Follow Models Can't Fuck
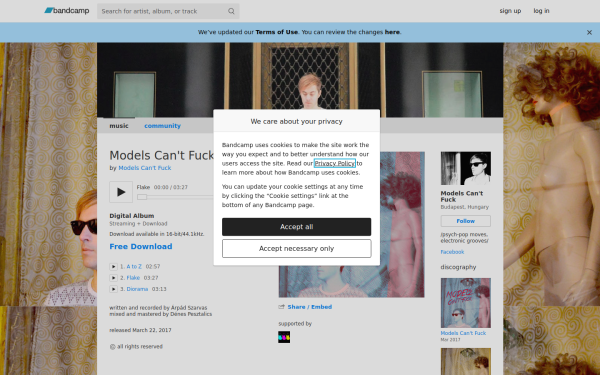The height and width of the screenshot is (375, 600). pos(466,221)
